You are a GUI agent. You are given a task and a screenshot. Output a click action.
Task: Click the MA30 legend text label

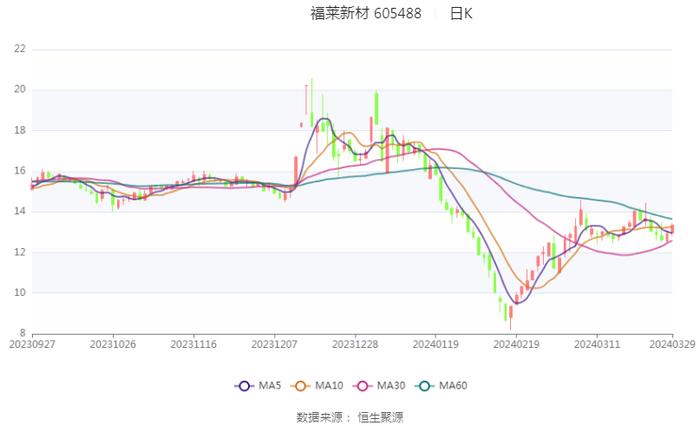coord(390,386)
